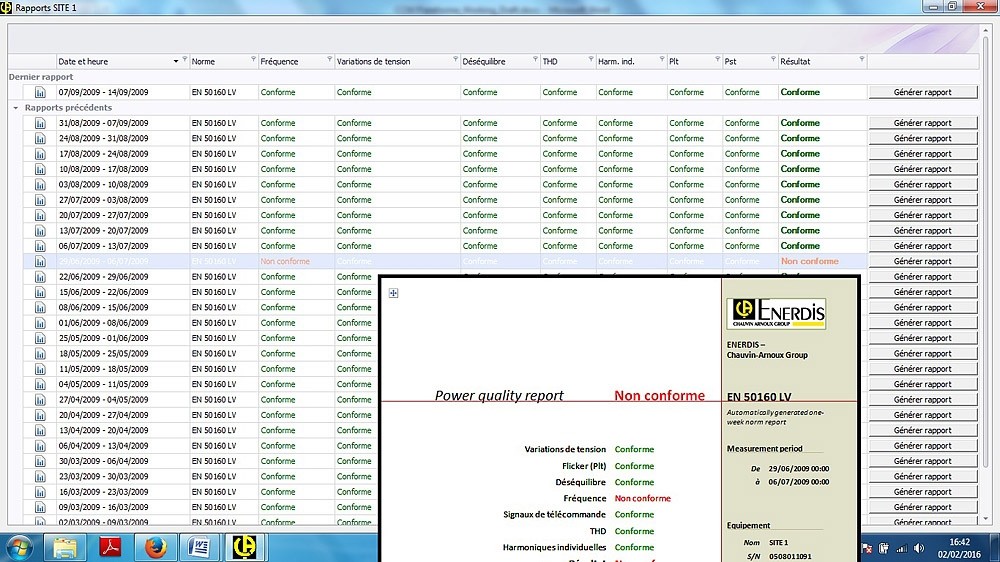Image resolution: width=1000 pixels, height=562 pixels.
Task: Open report icon for 27/07/2009 - 03/08/2009
Action: (x=40, y=200)
